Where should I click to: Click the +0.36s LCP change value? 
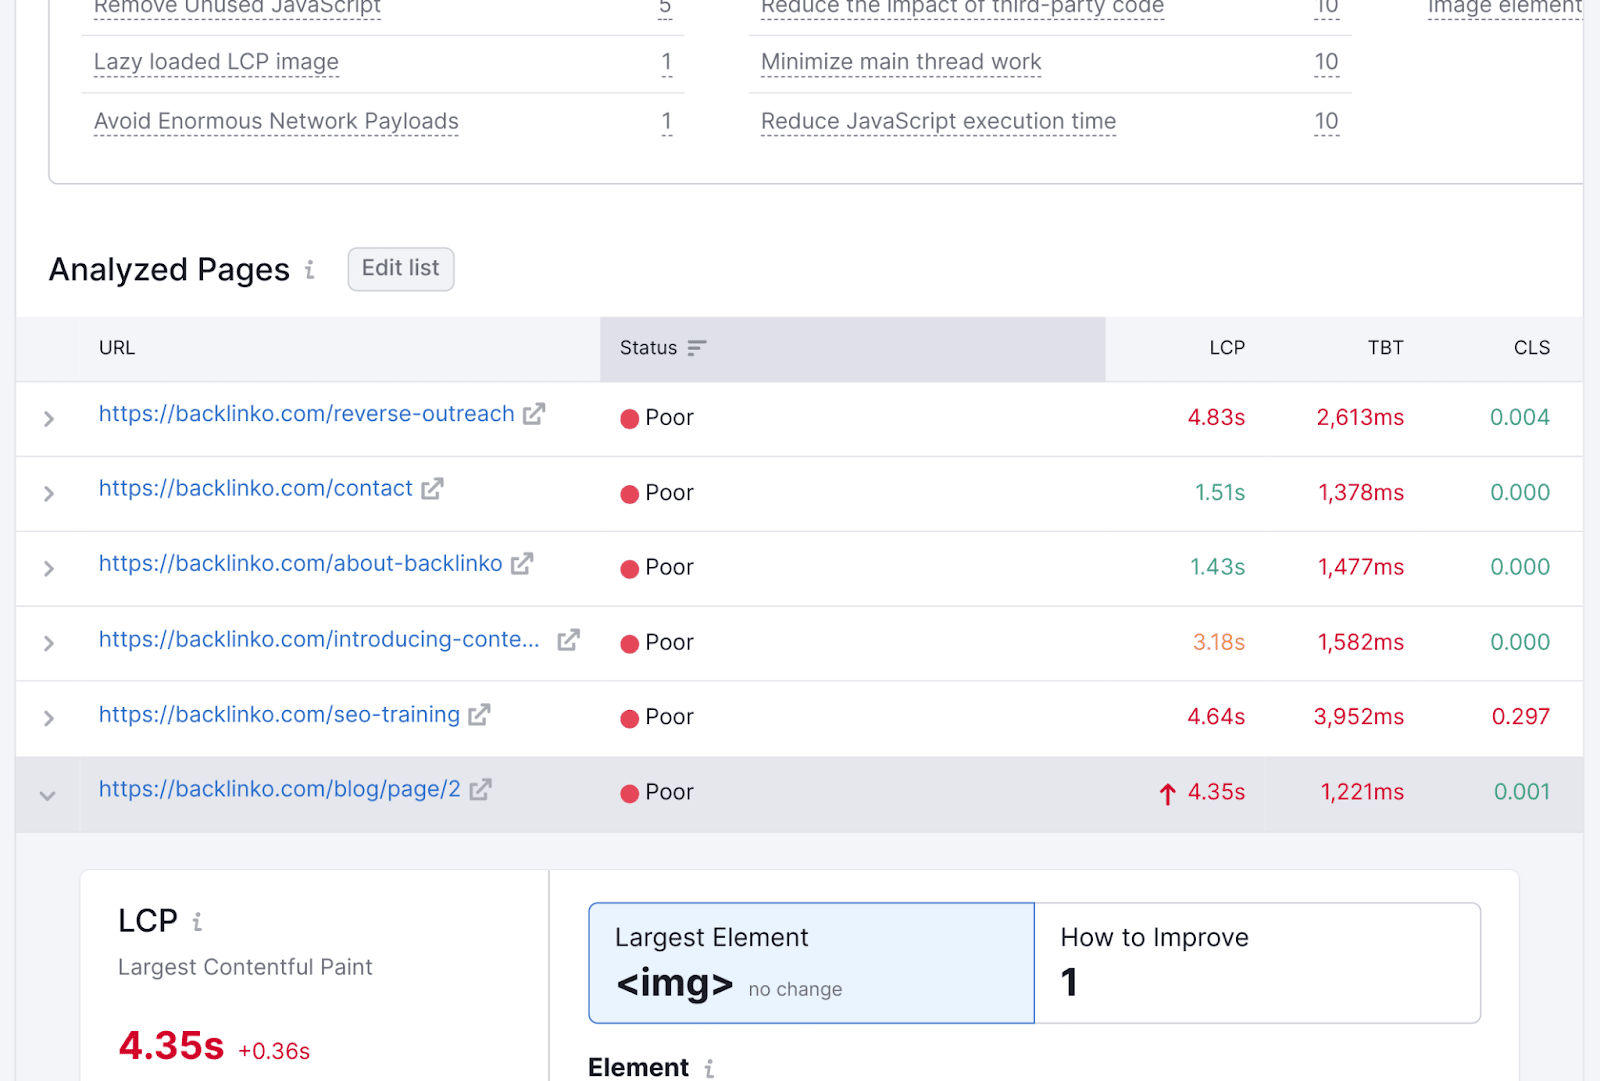[x=274, y=1051]
